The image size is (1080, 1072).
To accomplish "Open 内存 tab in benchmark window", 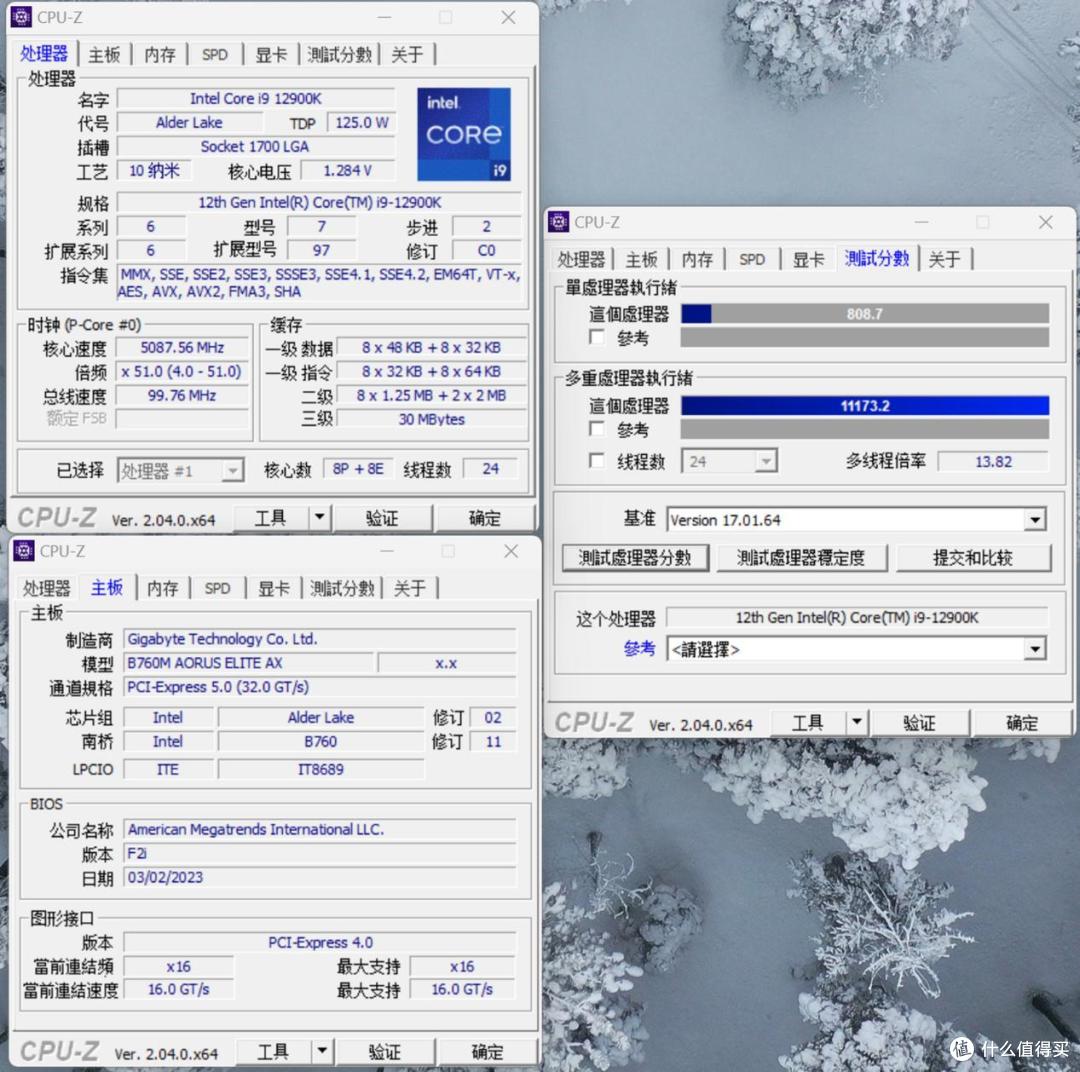I will [697, 260].
